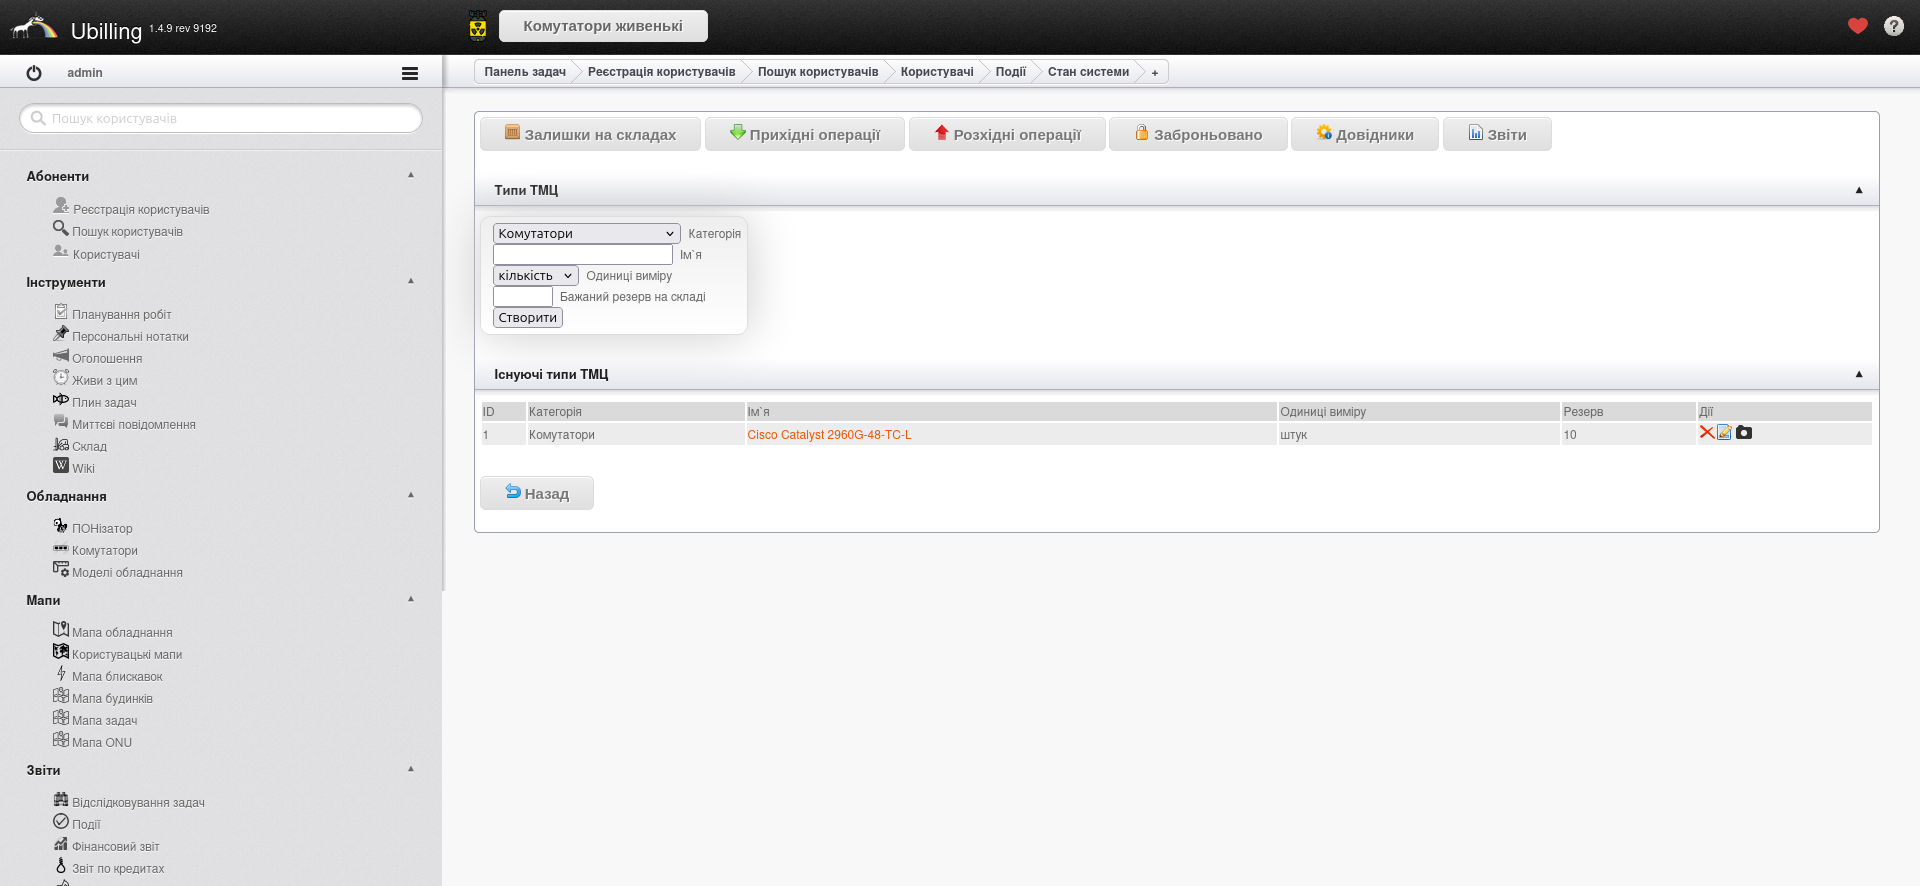The height and width of the screenshot is (886, 1920).
Task: Collapse the Абоненти sidebar group
Action: click(411, 175)
